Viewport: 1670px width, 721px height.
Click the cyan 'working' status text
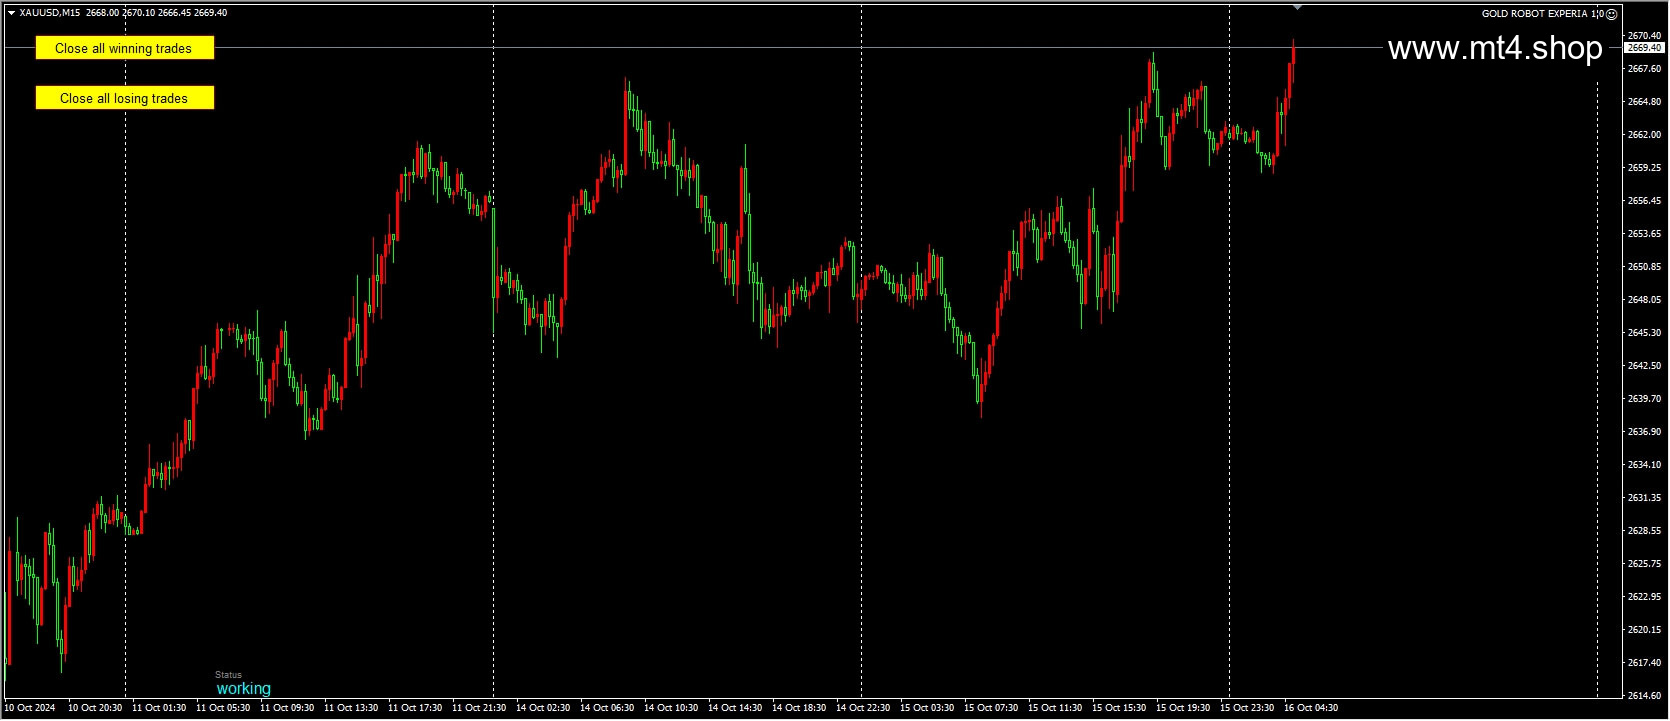(244, 689)
